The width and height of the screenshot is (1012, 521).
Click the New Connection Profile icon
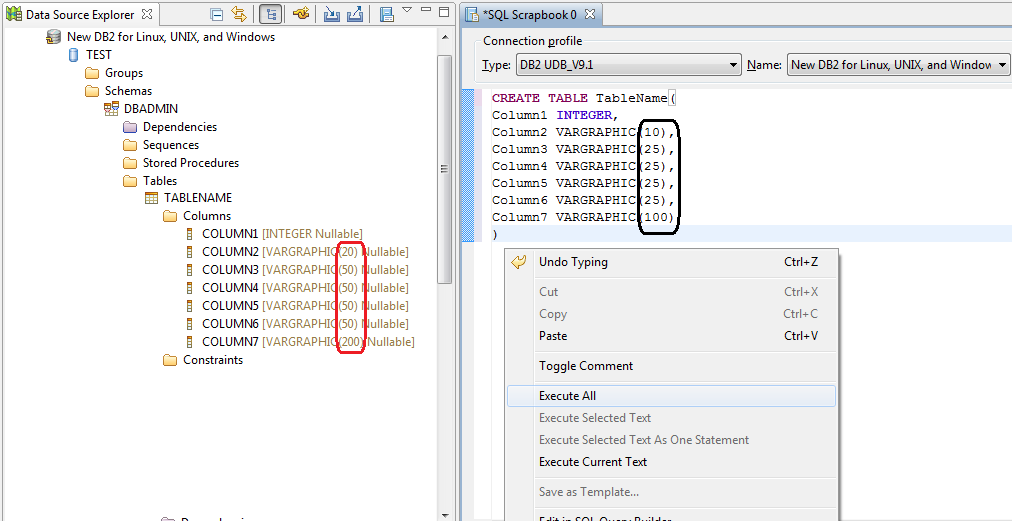(x=300, y=14)
